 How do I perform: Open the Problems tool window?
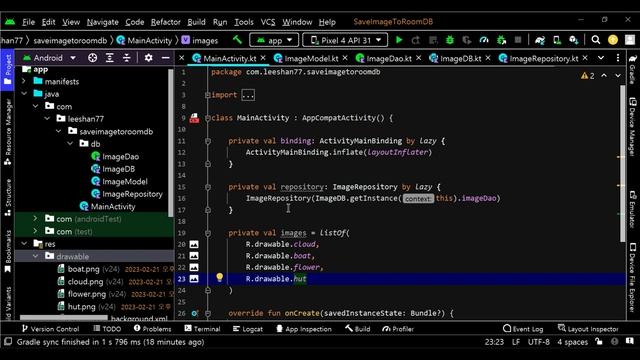(153, 329)
